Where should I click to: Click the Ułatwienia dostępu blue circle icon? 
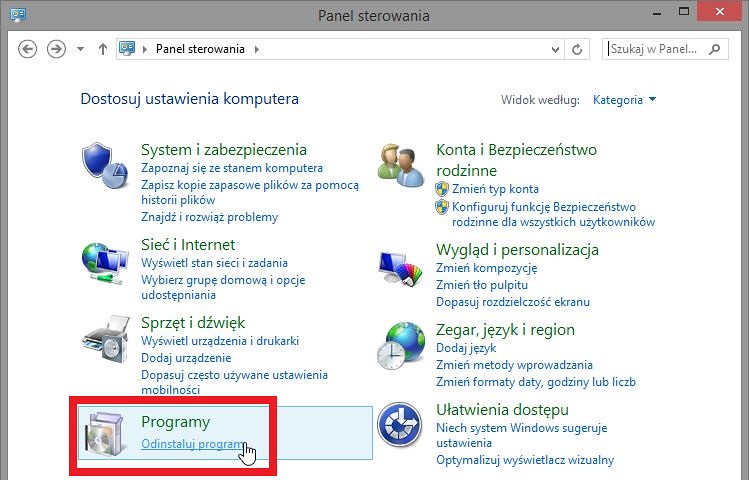(399, 425)
